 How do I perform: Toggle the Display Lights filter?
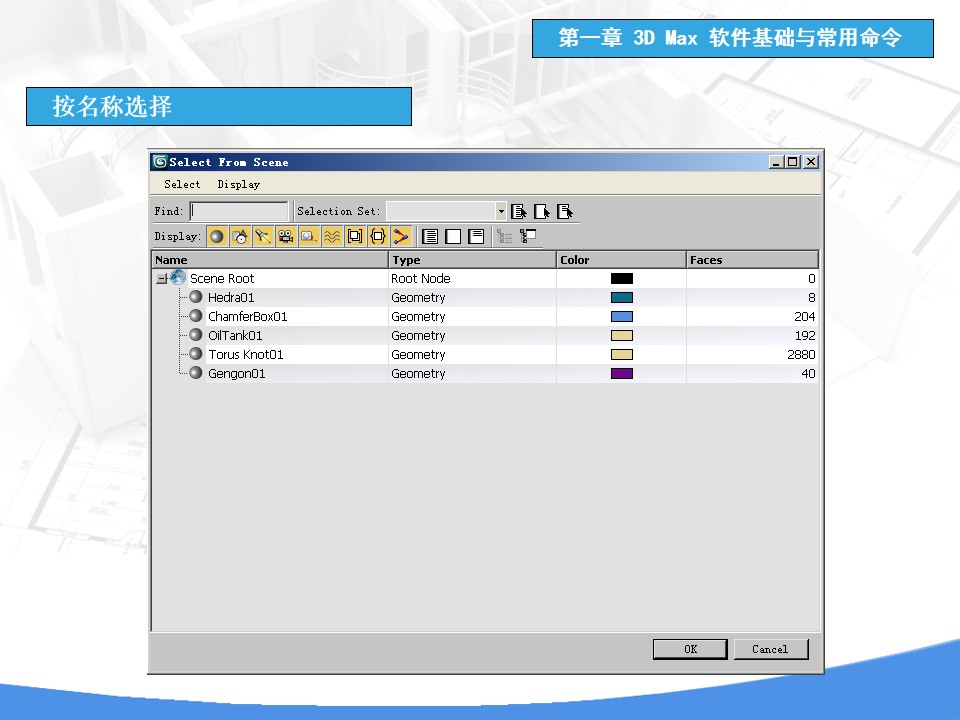263,236
